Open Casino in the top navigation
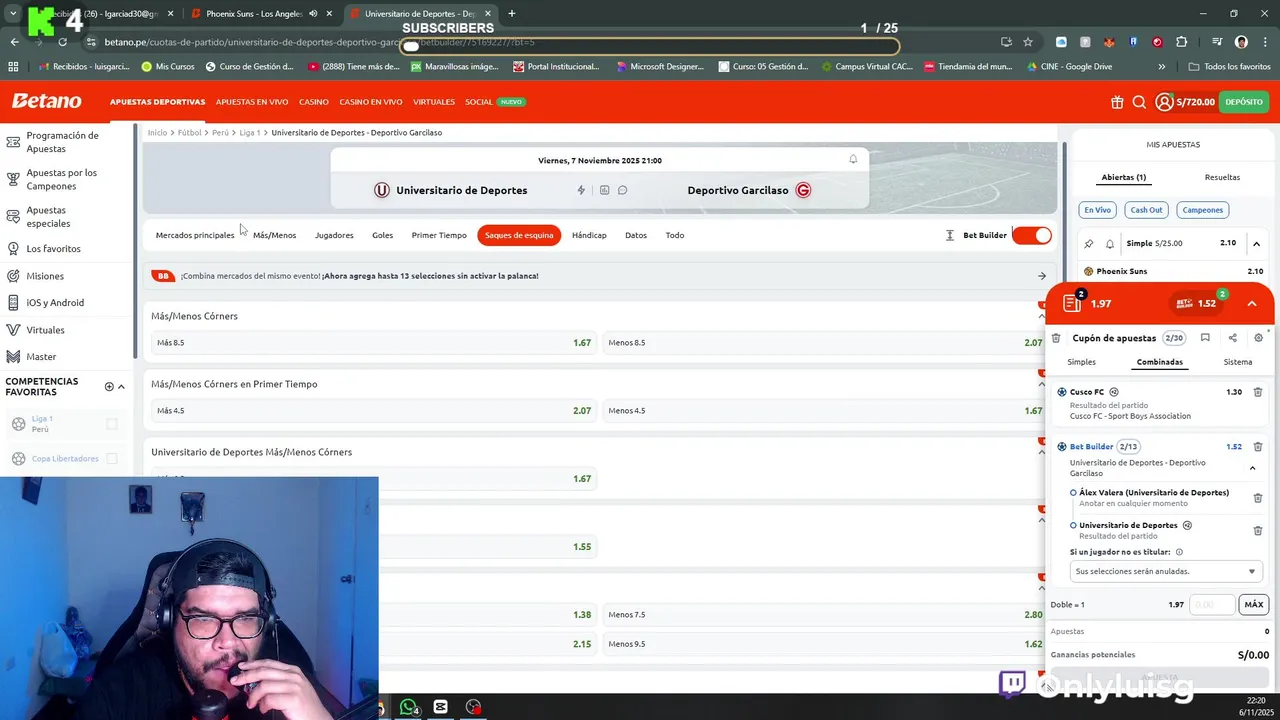This screenshot has width=1280, height=720. point(313,102)
